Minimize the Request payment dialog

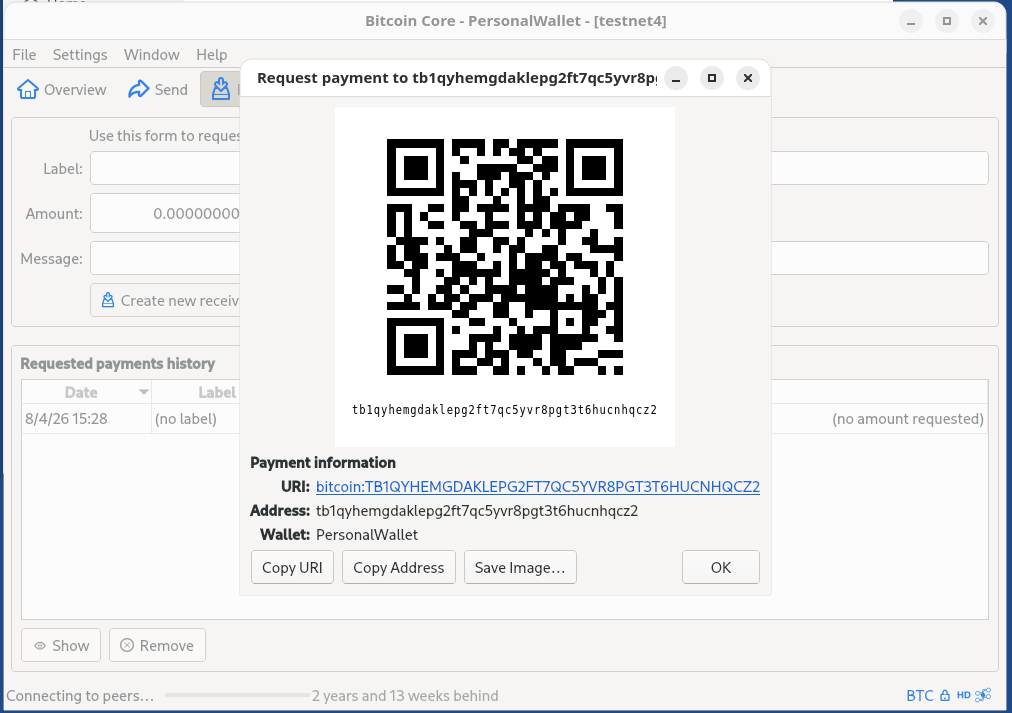pyautogui.click(x=676, y=78)
